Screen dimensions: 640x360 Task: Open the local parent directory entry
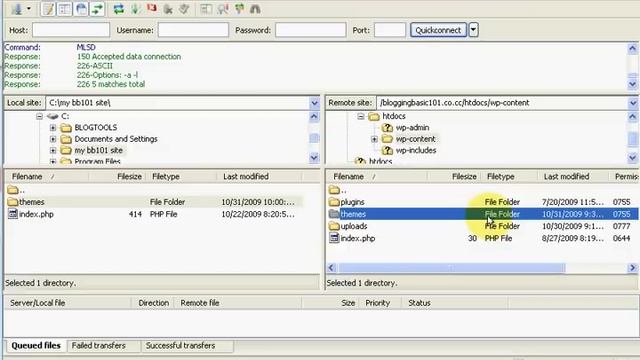[16, 190]
